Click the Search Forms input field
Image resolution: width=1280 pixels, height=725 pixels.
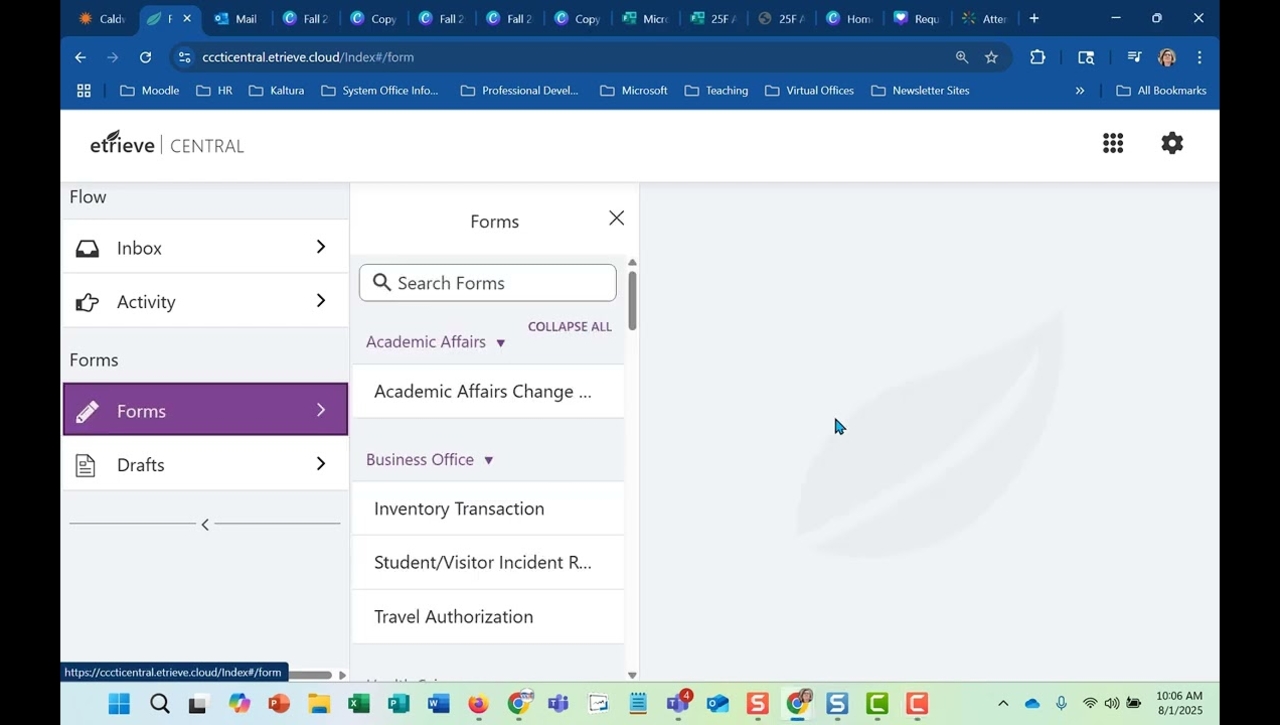488,283
